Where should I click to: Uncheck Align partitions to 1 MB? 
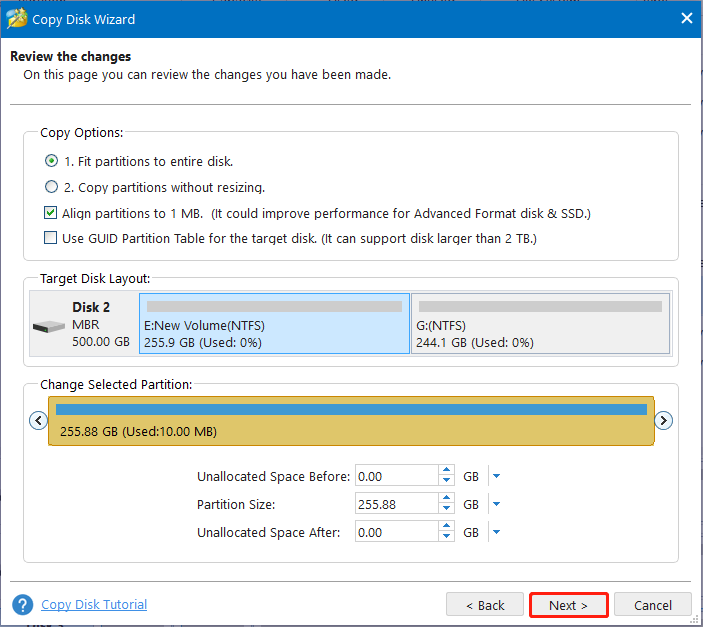click(x=51, y=213)
